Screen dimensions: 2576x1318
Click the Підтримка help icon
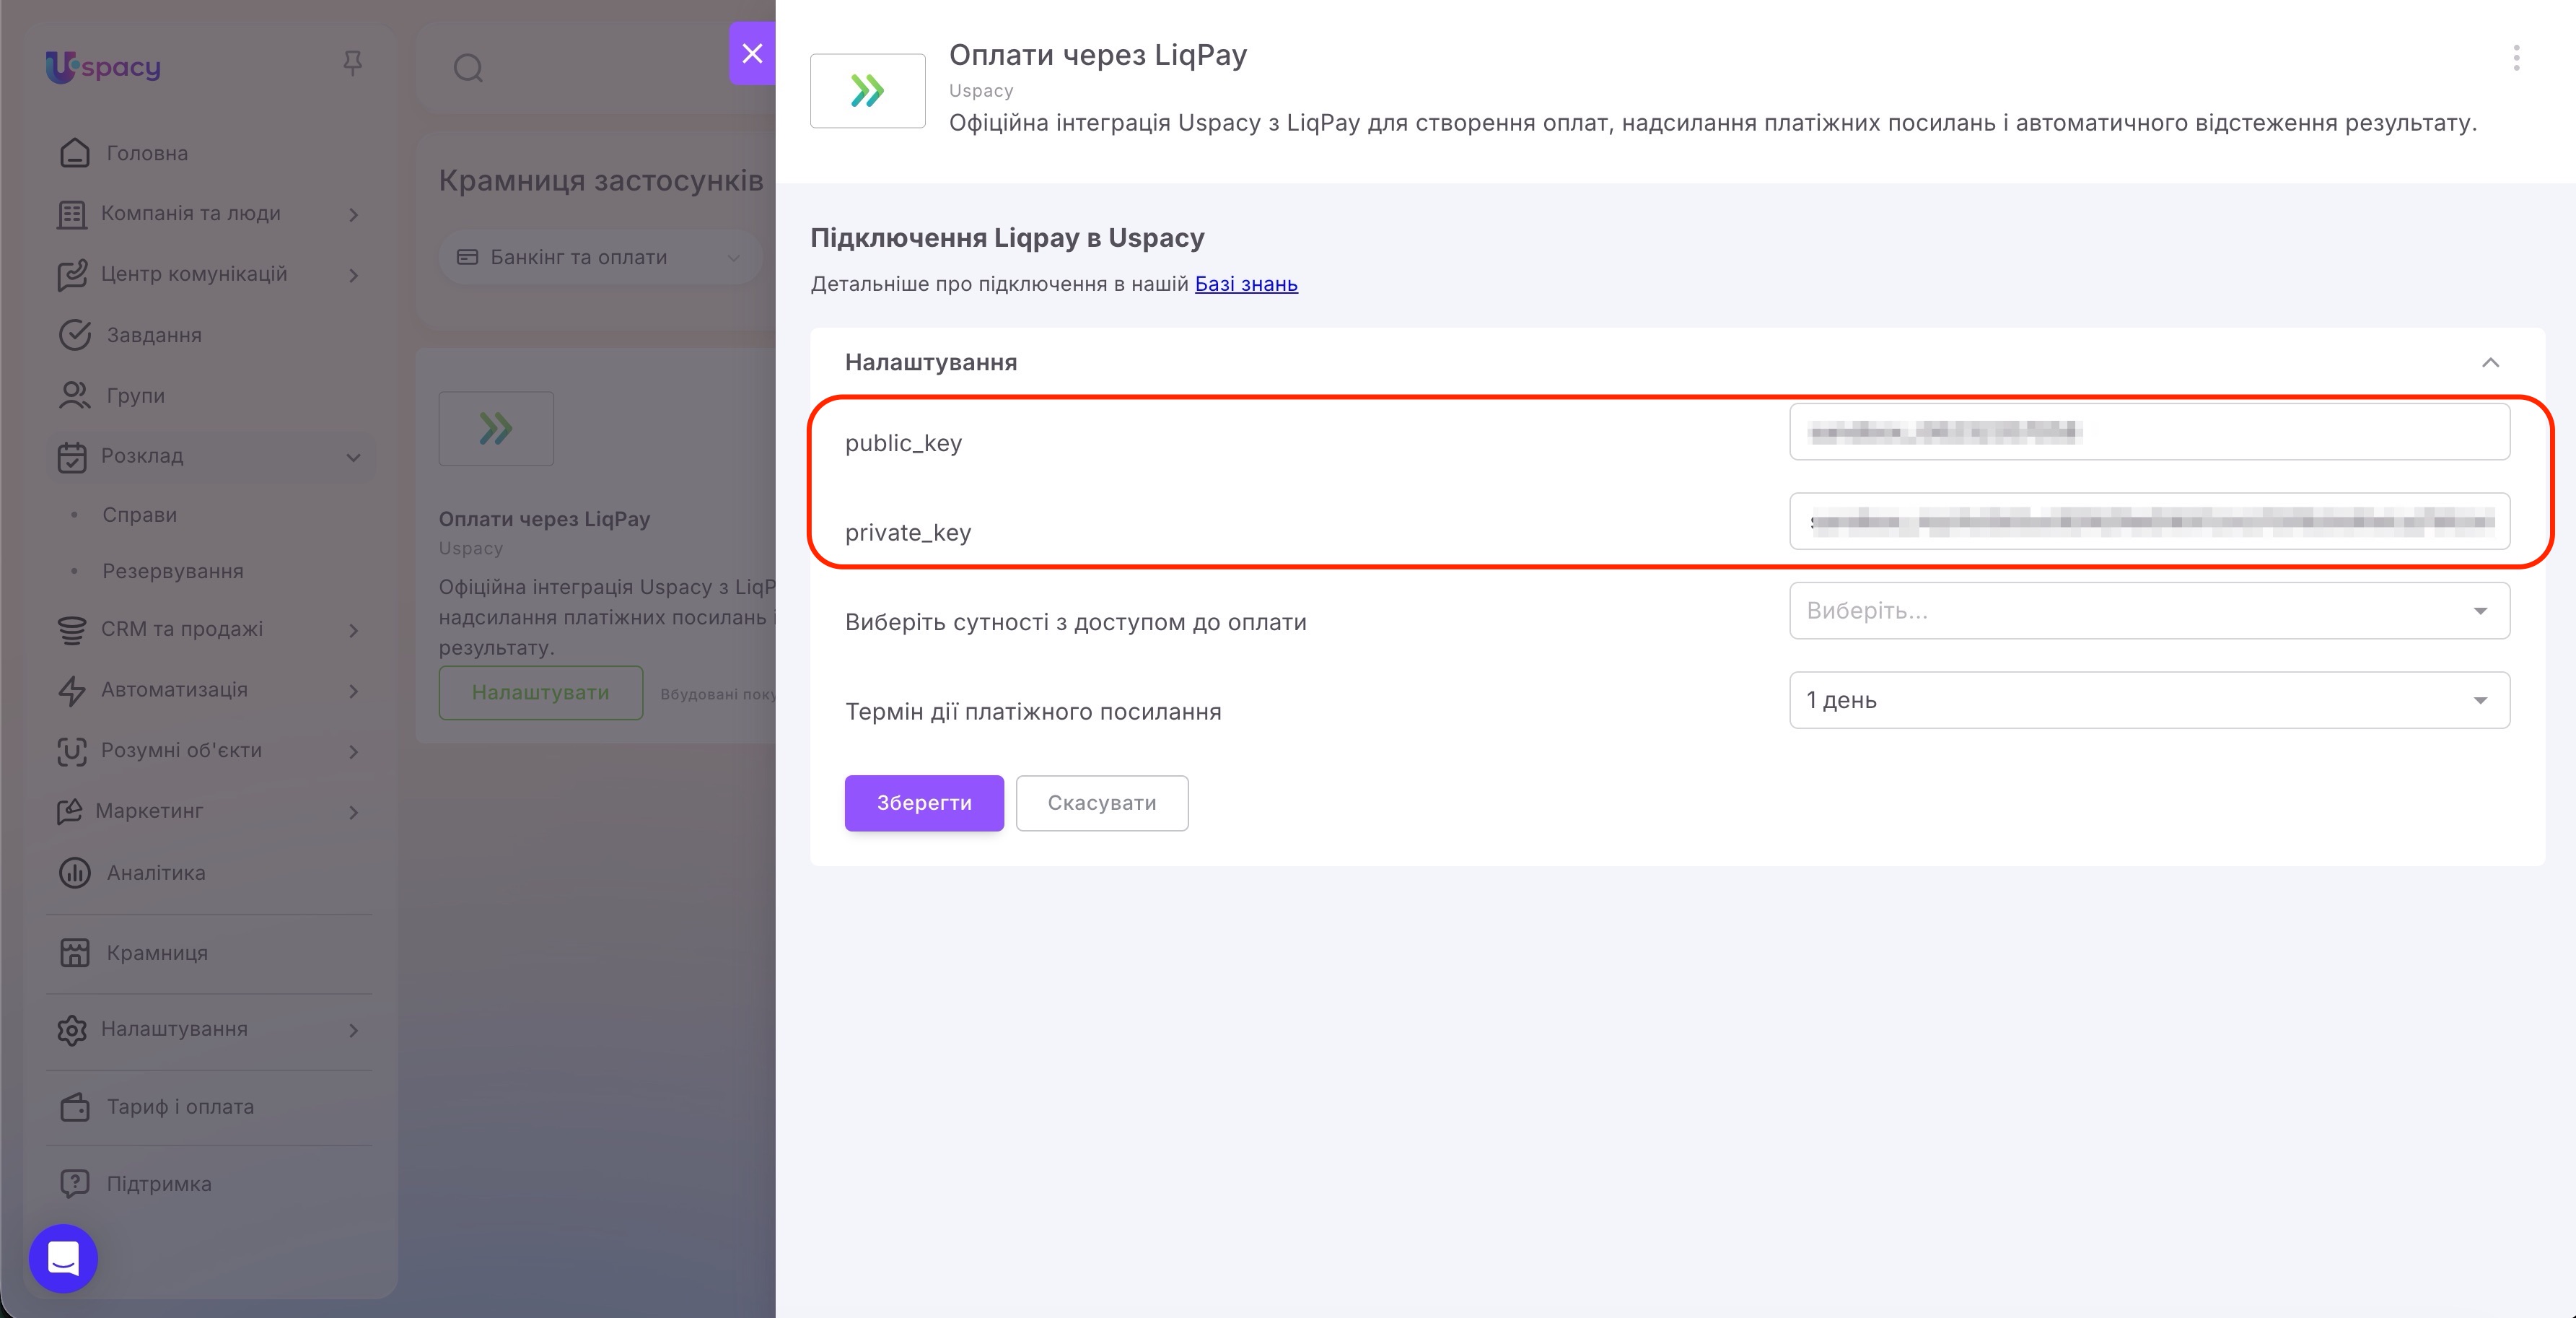(75, 1184)
